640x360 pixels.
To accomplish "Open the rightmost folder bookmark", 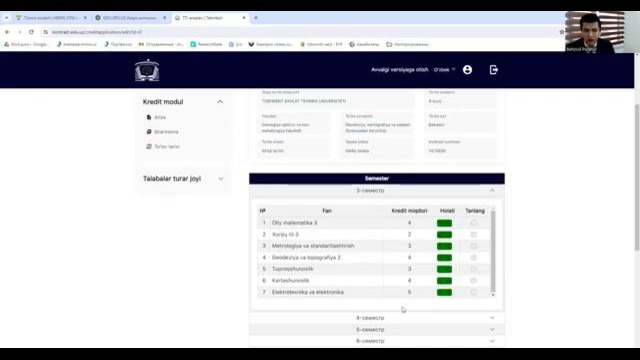I will pos(407,44).
